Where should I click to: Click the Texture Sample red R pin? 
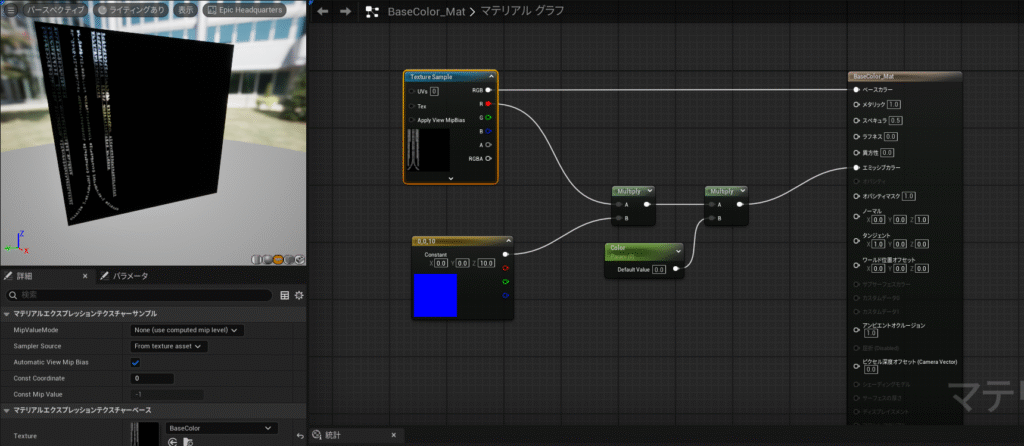[488, 104]
